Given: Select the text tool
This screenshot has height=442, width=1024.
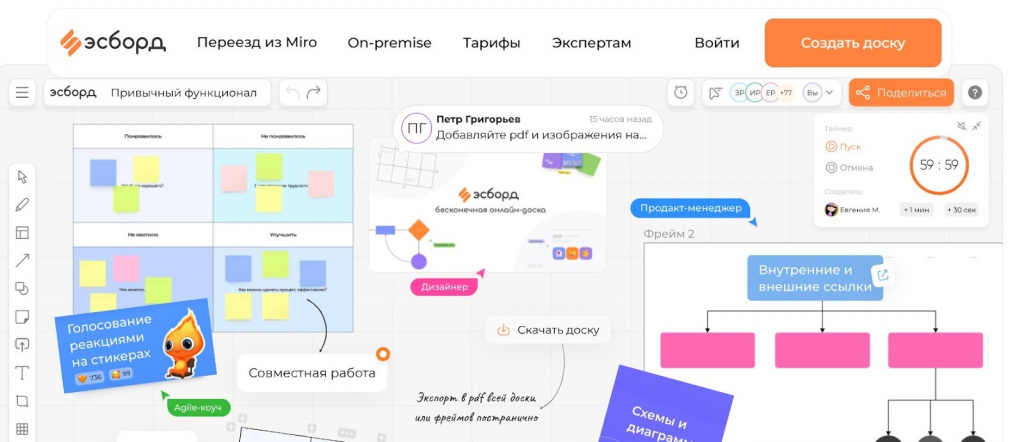Looking at the screenshot, I should pos(22,373).
